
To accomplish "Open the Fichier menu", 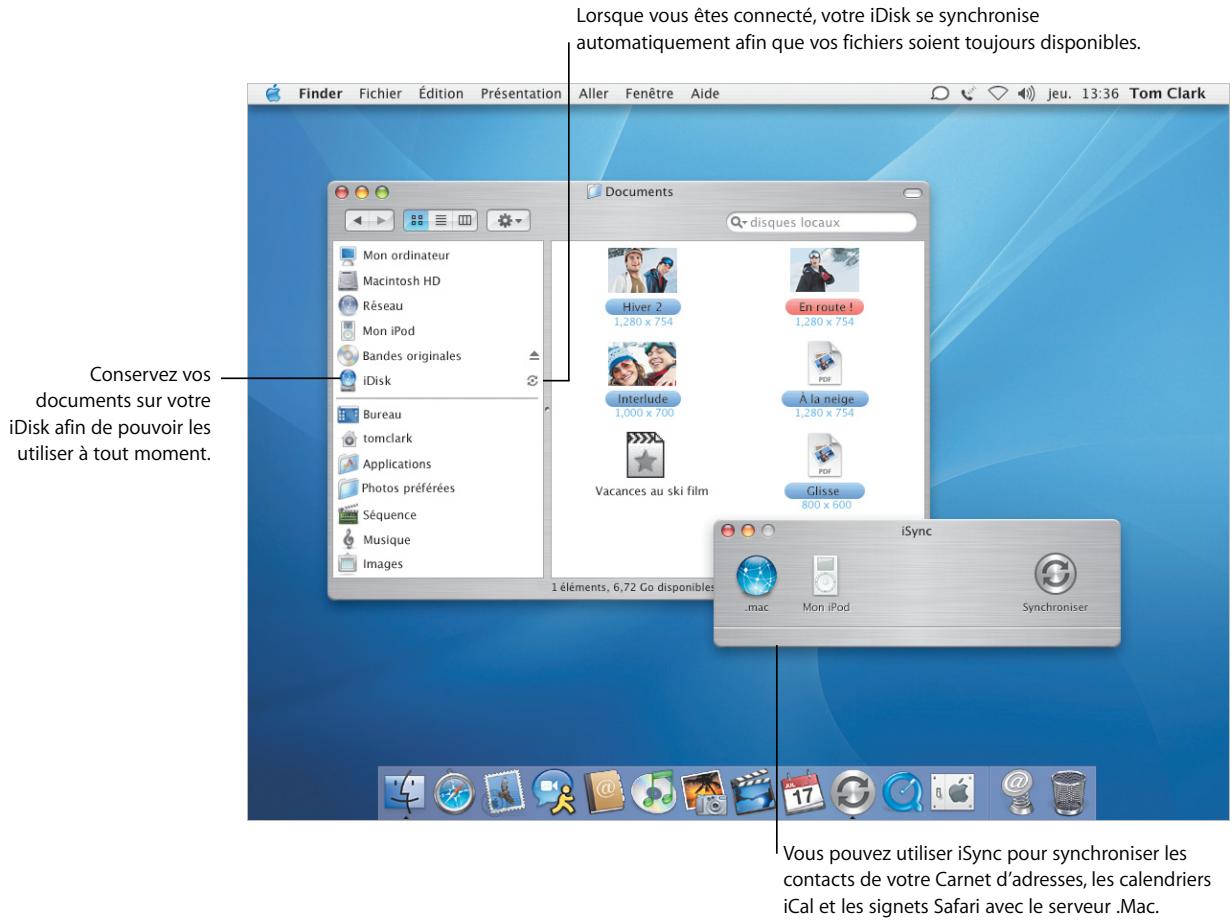I will (x=381, y=94).
